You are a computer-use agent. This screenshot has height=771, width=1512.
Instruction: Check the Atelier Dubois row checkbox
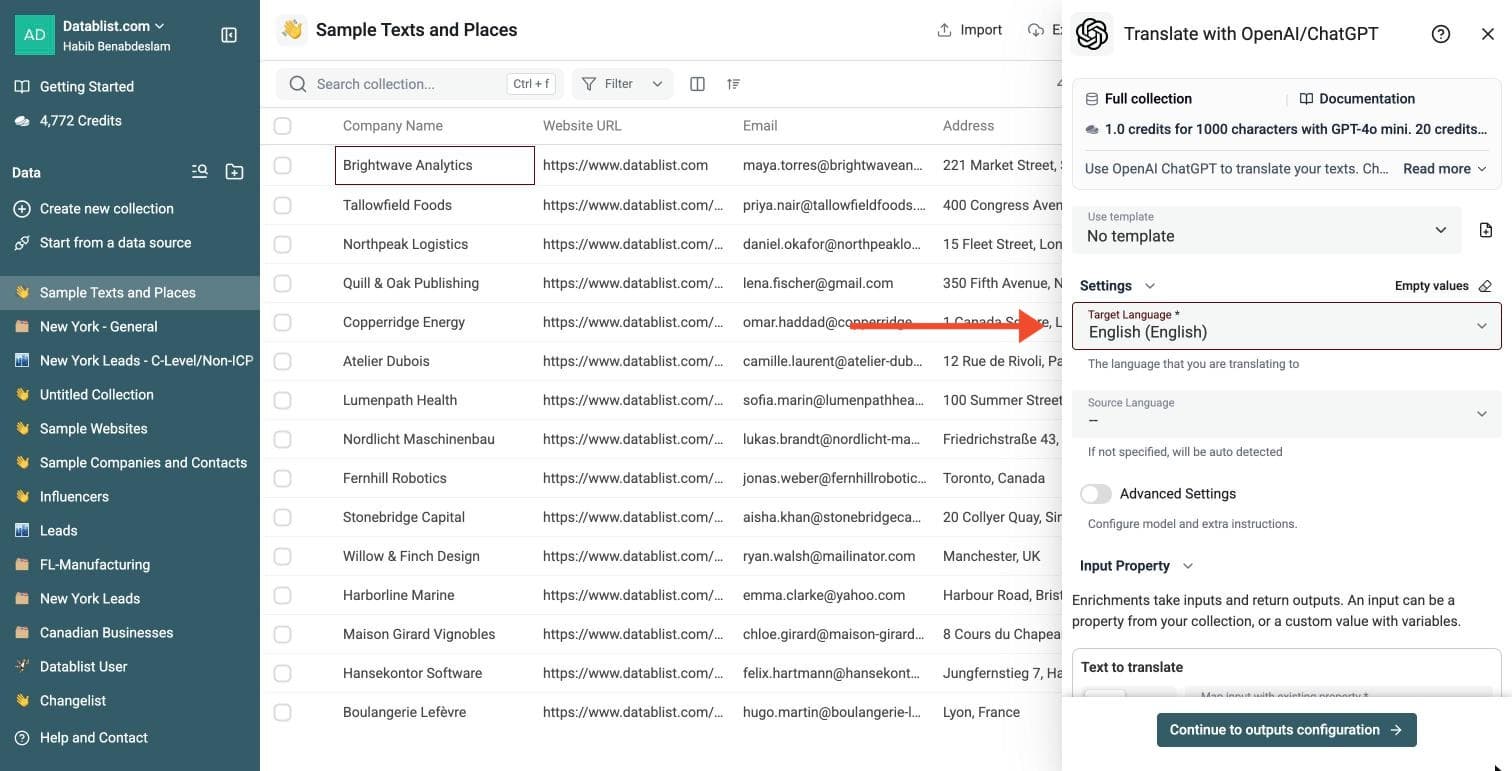pyautogui.click(x=283, y=361)
